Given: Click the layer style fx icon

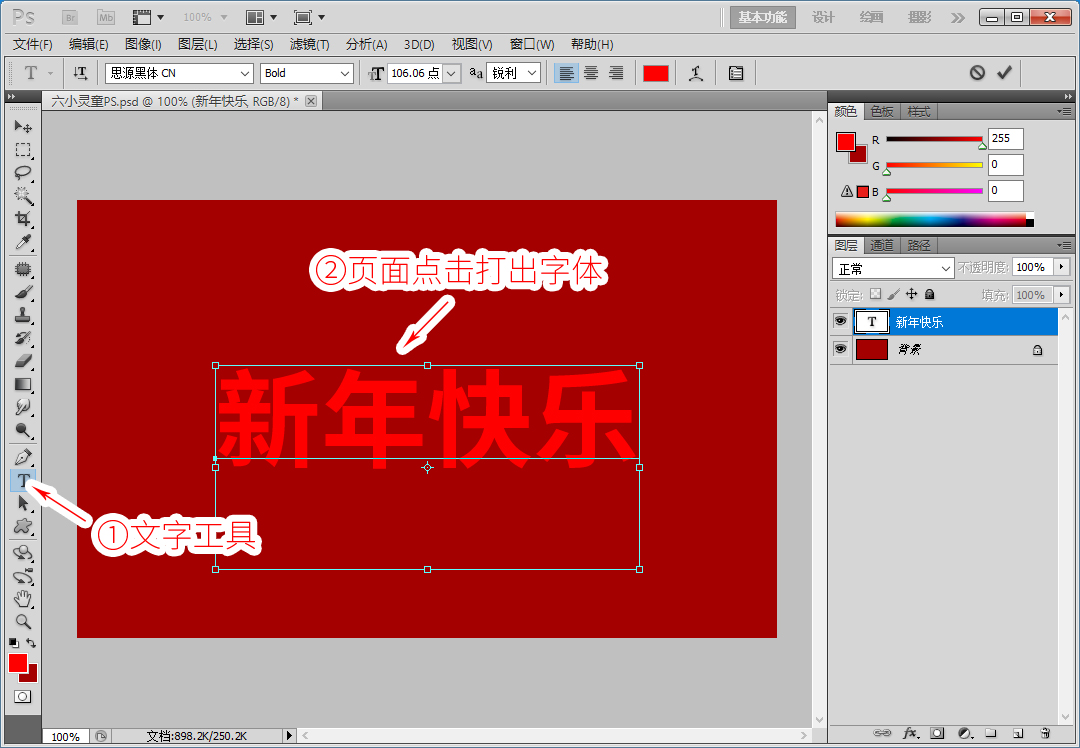Looking at the screenshot, I should click(x=911, y=733).
